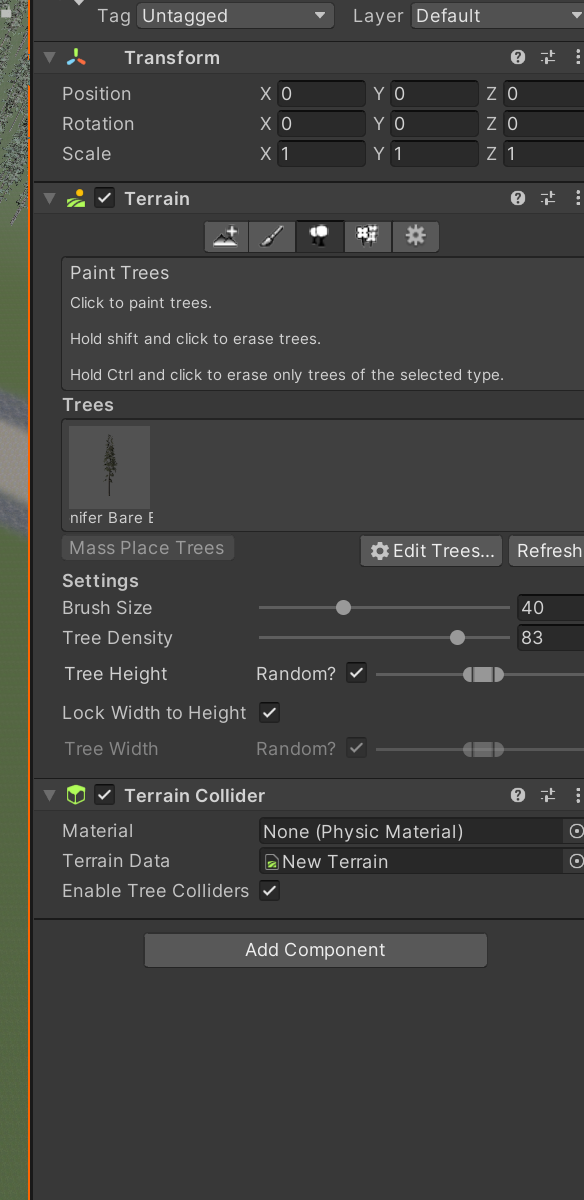Select the Paint Details tool
The width and height of the screenshot is (584, 1200).
368,236
